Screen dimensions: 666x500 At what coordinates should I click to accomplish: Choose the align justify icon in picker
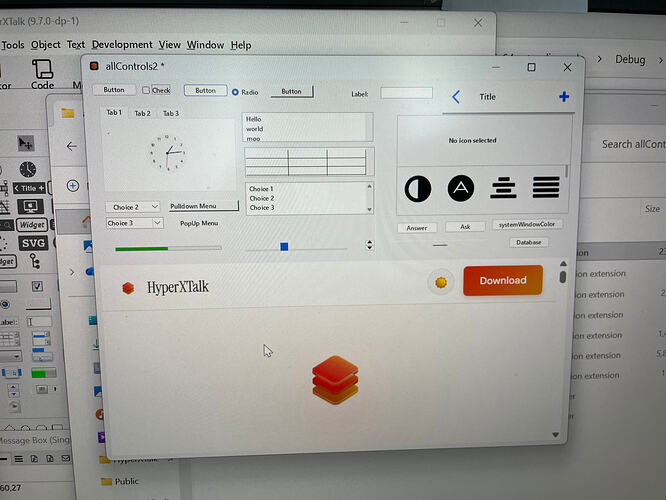pos(546,187)
